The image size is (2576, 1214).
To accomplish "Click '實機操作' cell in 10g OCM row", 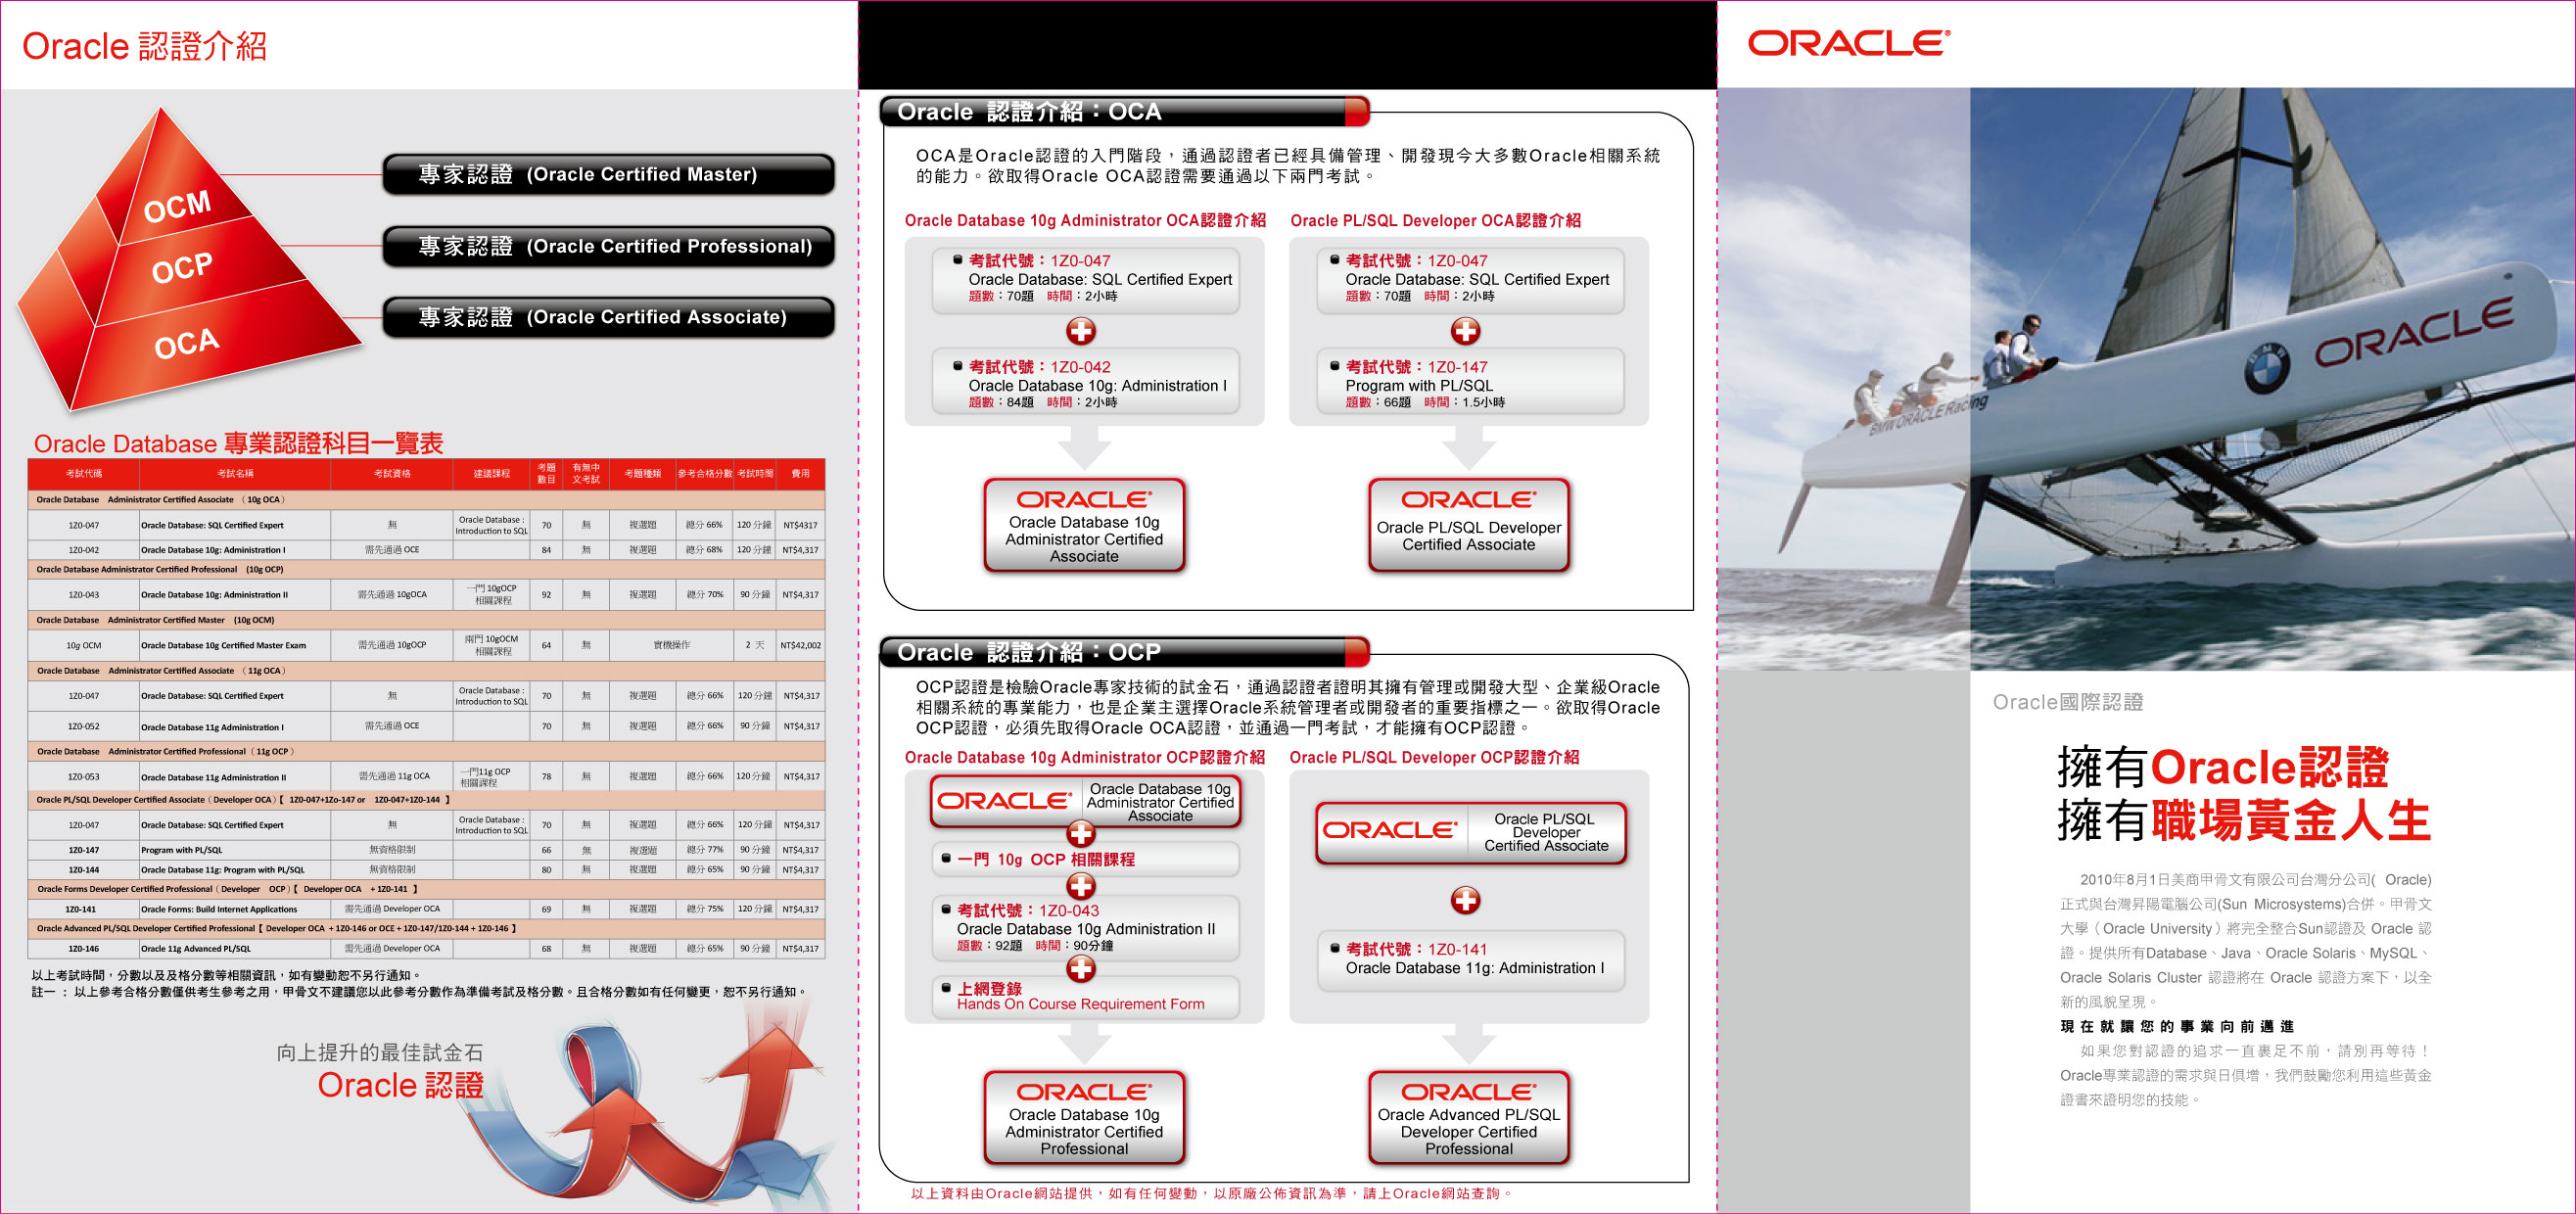I will point(672,646).
